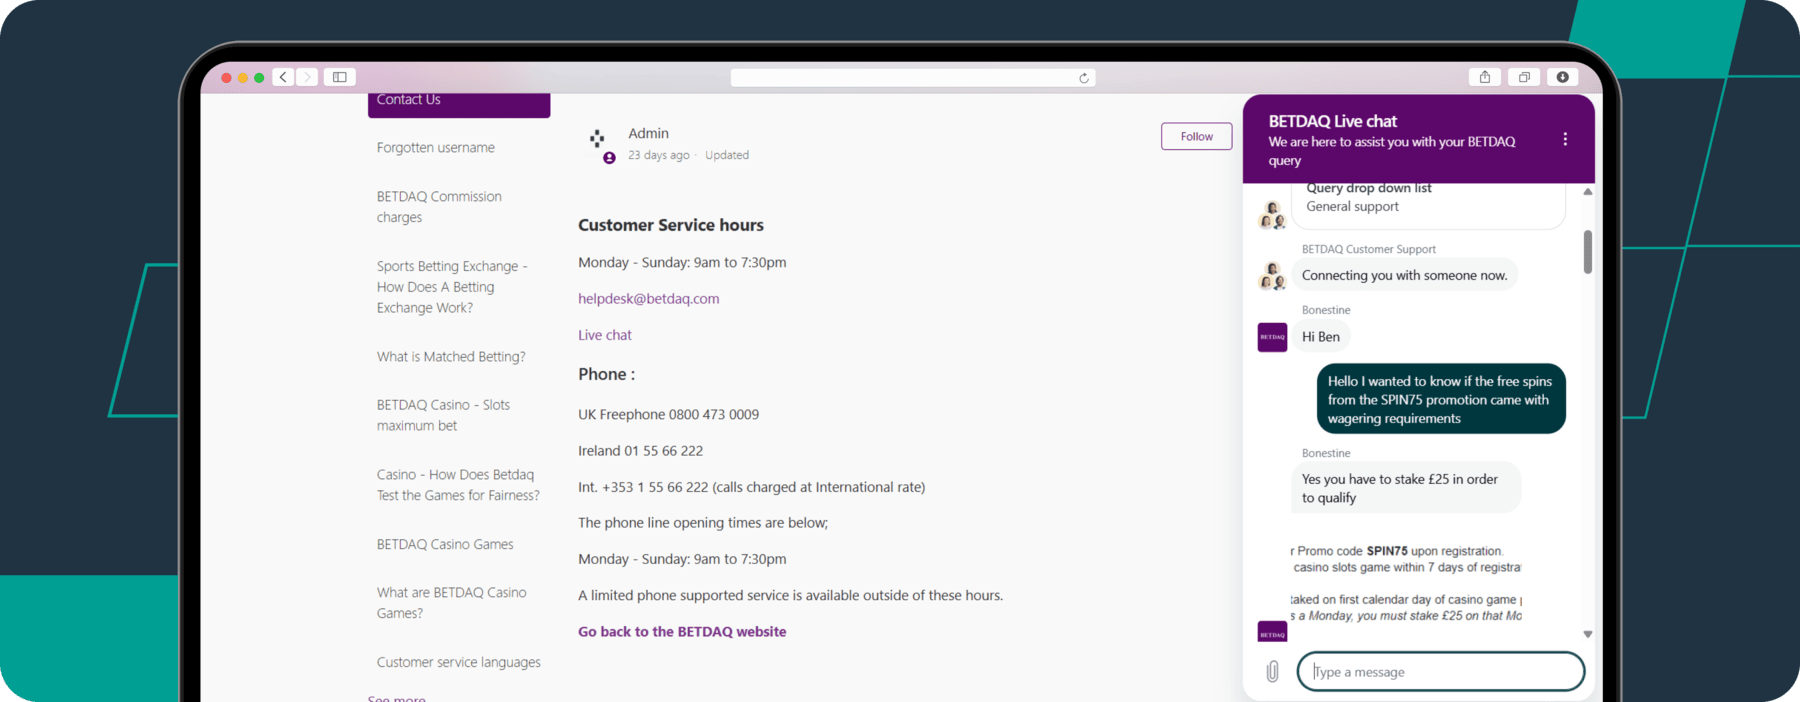Go back using browser back arrow

click(x=283, y=77)
